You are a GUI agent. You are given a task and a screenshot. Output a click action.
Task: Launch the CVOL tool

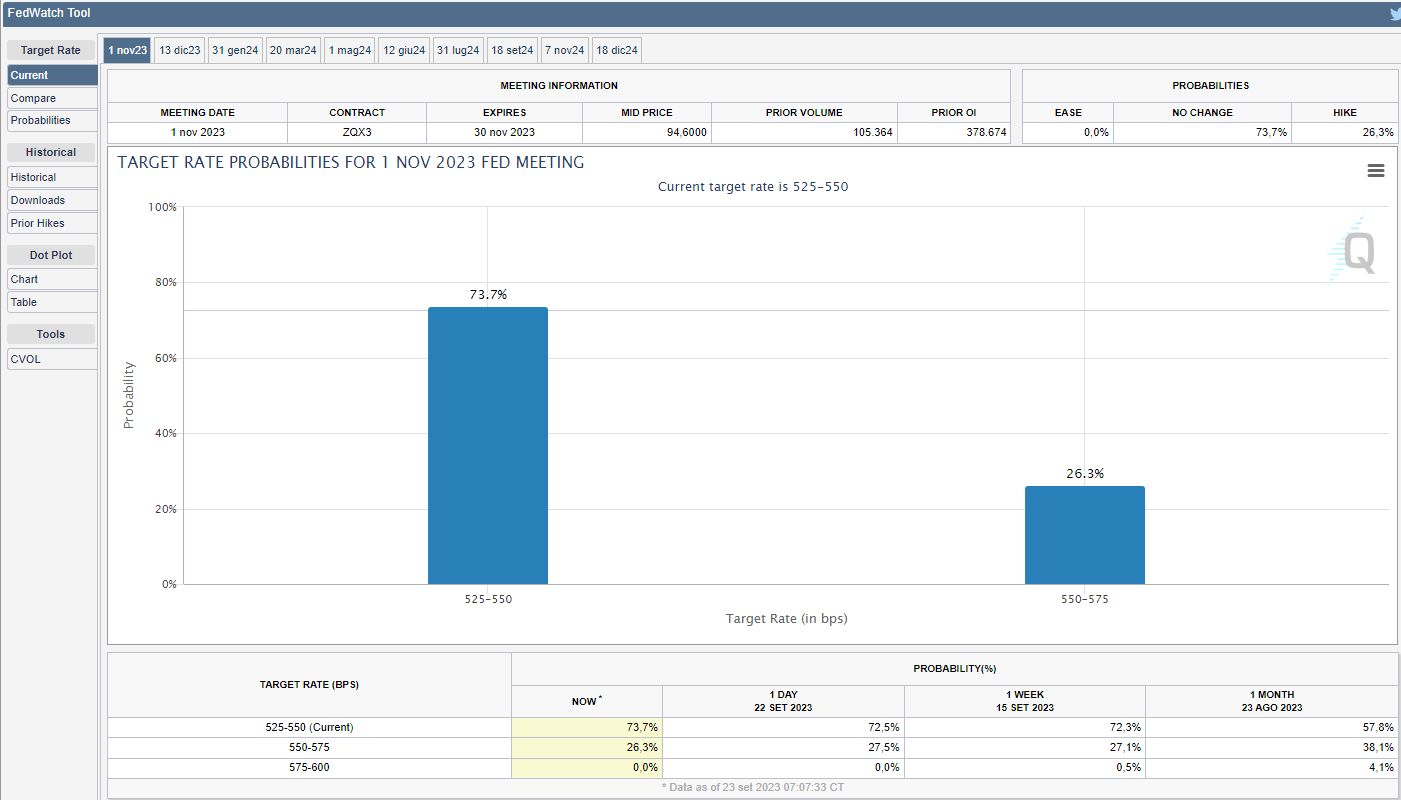[x=52, y=359]
